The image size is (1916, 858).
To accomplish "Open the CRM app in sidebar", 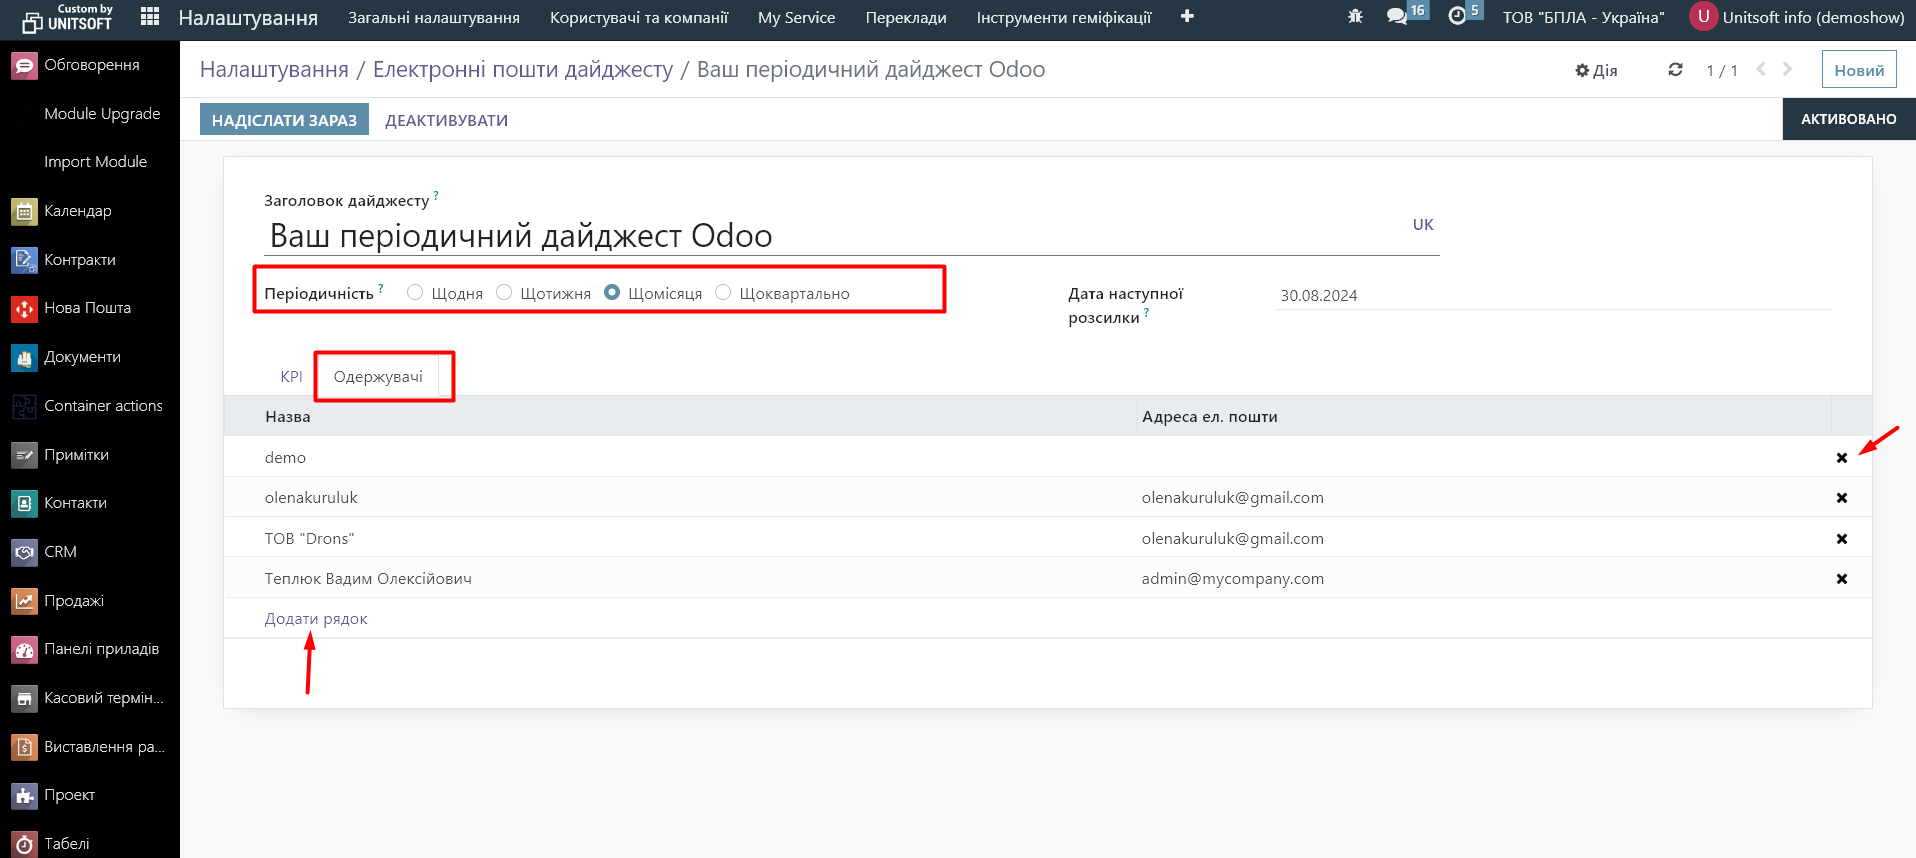I will (x=60, y=552).
